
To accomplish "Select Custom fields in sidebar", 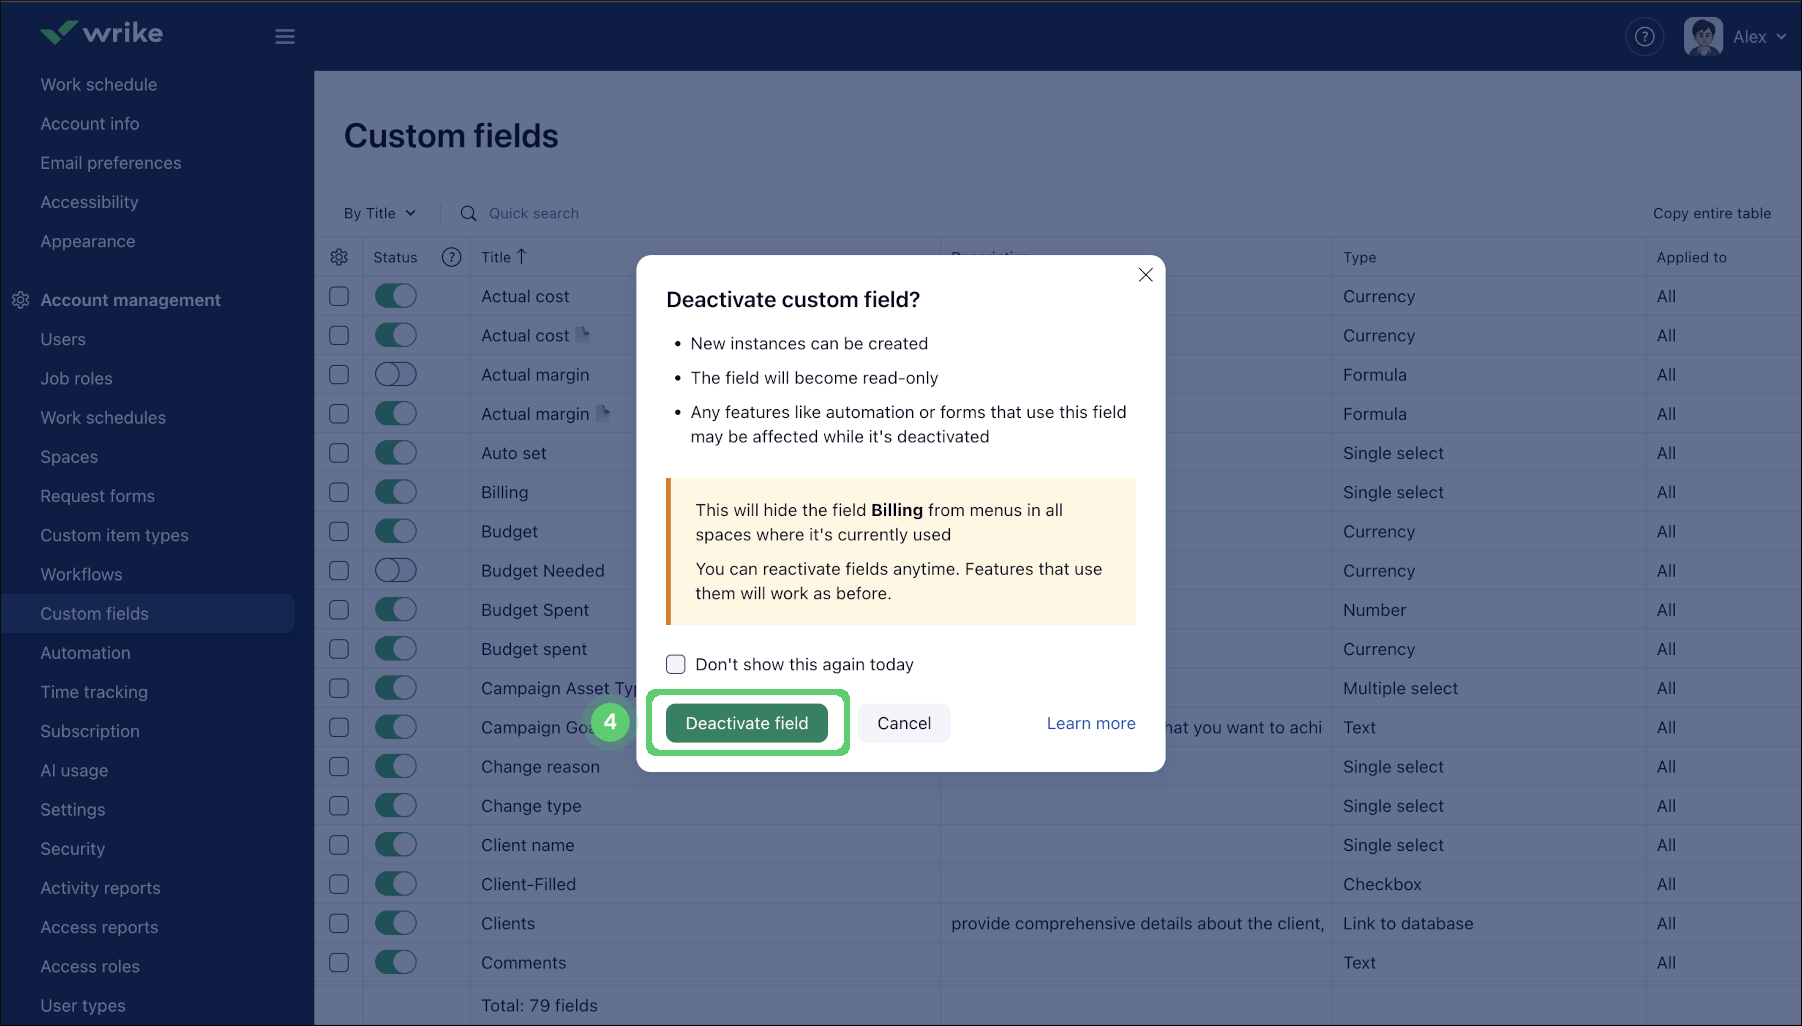I will 148,613.
